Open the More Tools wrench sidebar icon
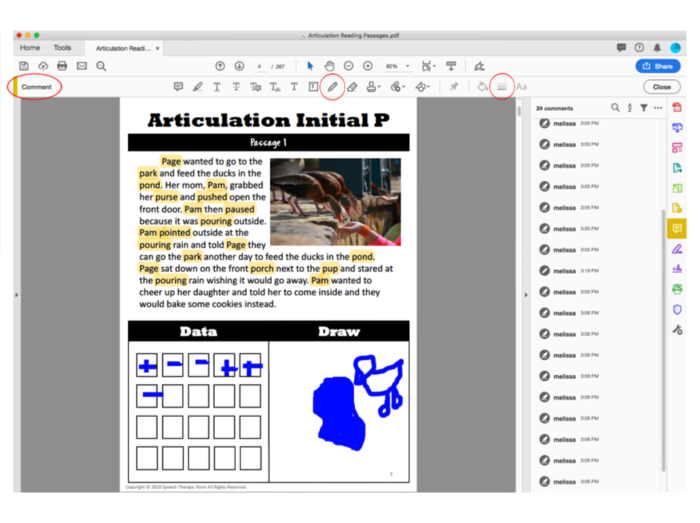The image size is (700, 523). pyautogui.click(x=677, y=330)
